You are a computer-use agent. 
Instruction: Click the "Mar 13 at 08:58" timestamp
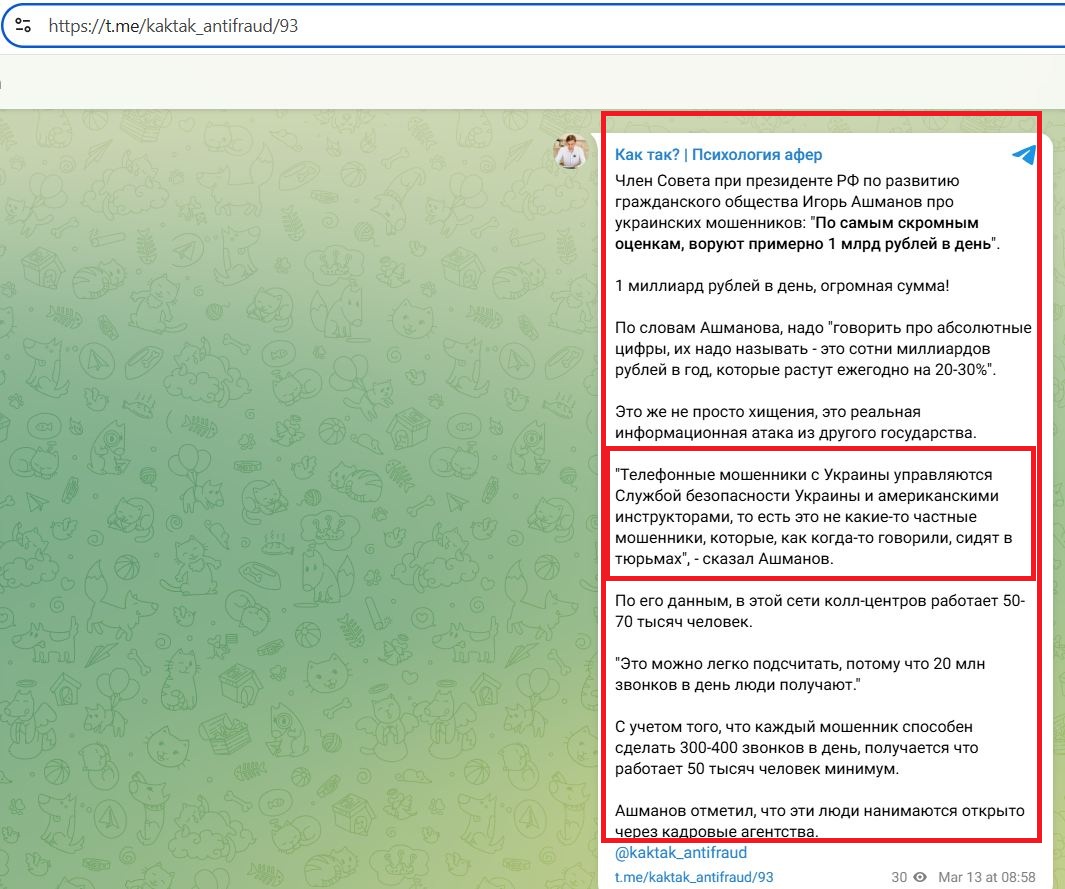pos(986,877)
